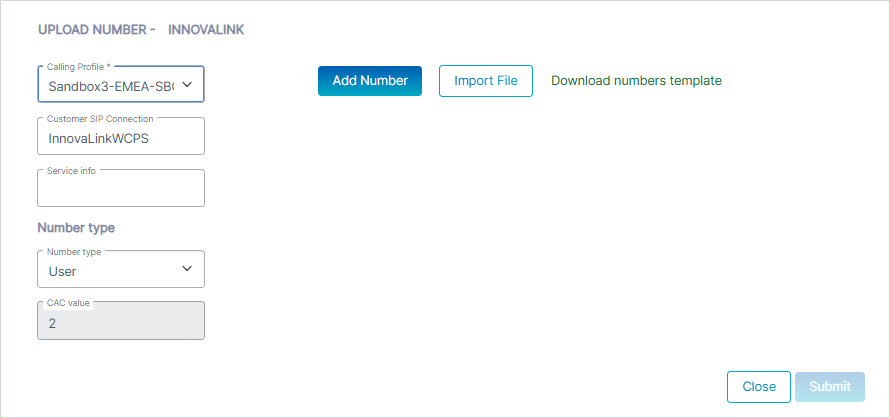Expand the Number type dropdown showing User
Image resolution: width=890 pixels, height=418 pixels.
click(110, 271)
